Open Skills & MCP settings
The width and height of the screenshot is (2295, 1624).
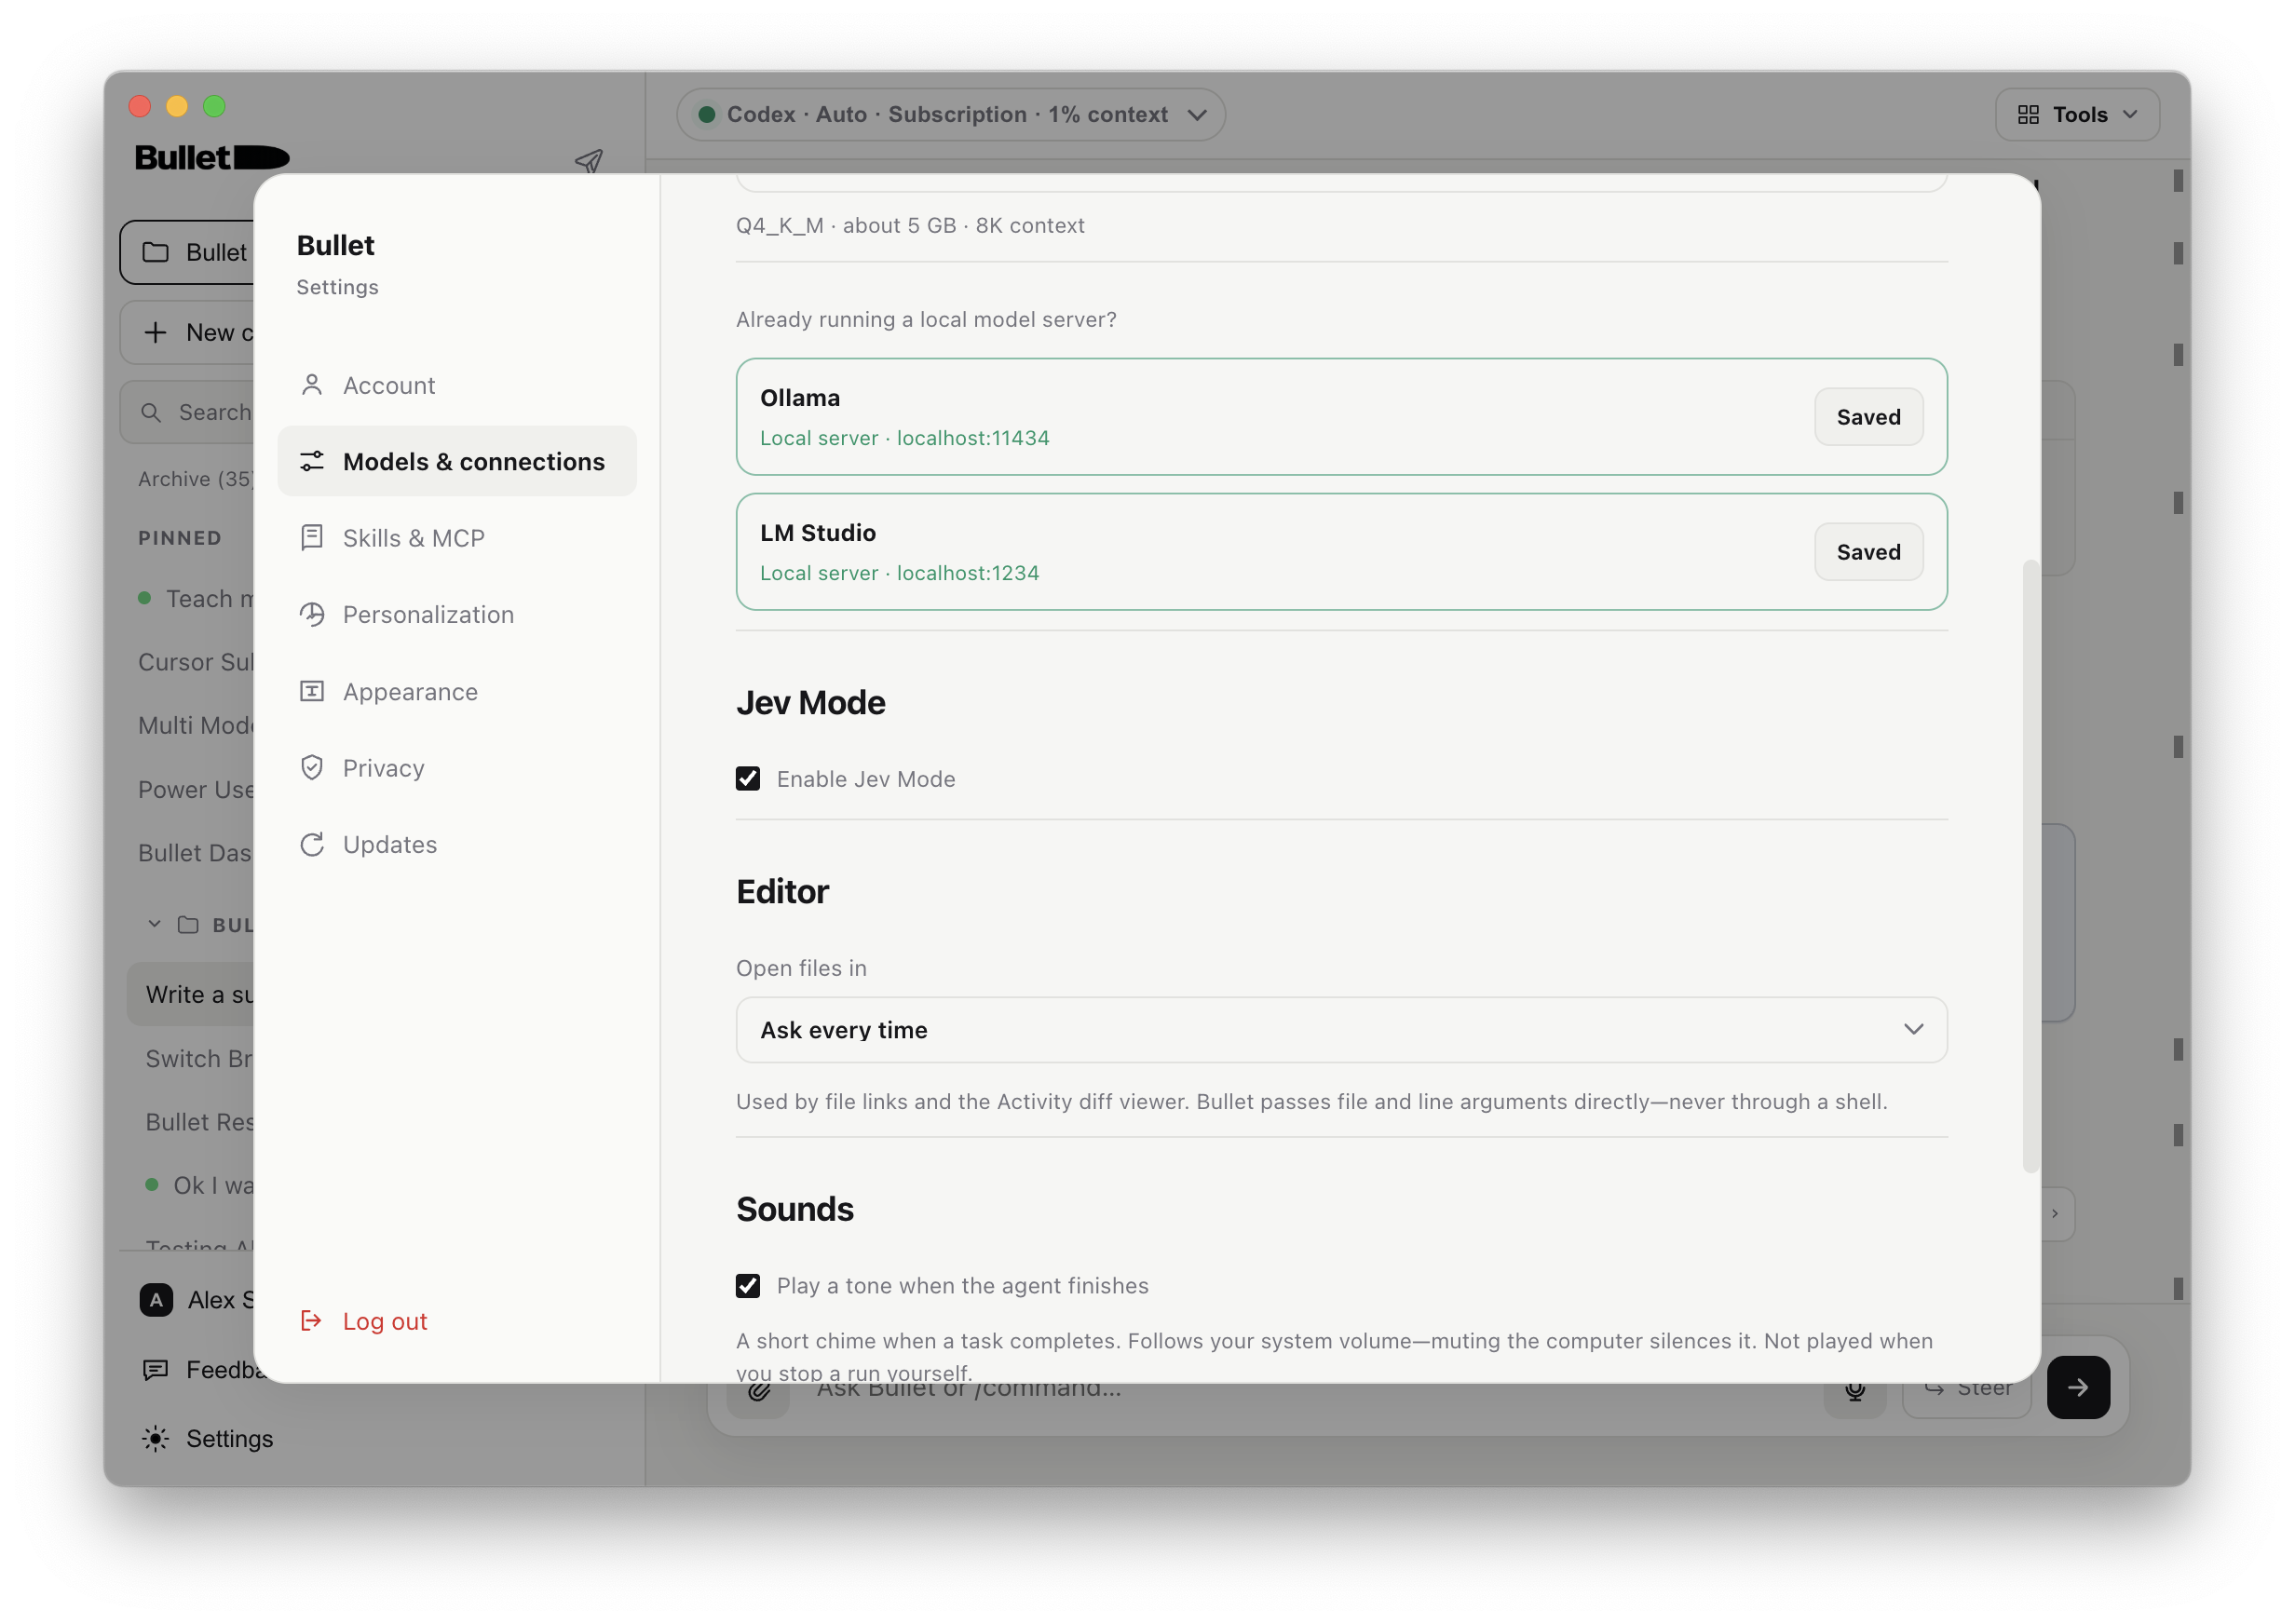coord(457,538)
